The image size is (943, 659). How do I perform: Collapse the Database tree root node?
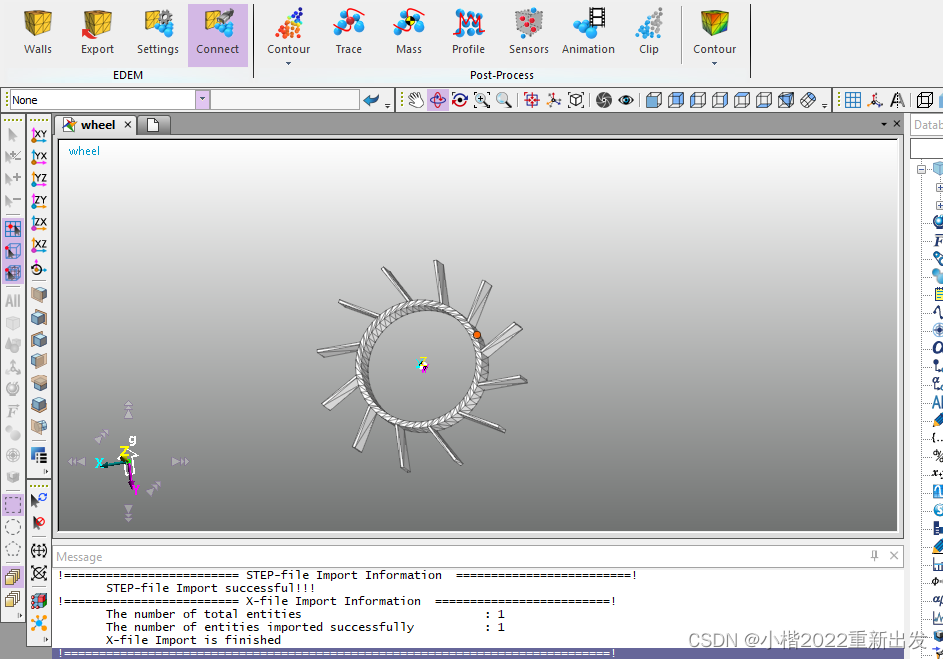tap(920, 169)
